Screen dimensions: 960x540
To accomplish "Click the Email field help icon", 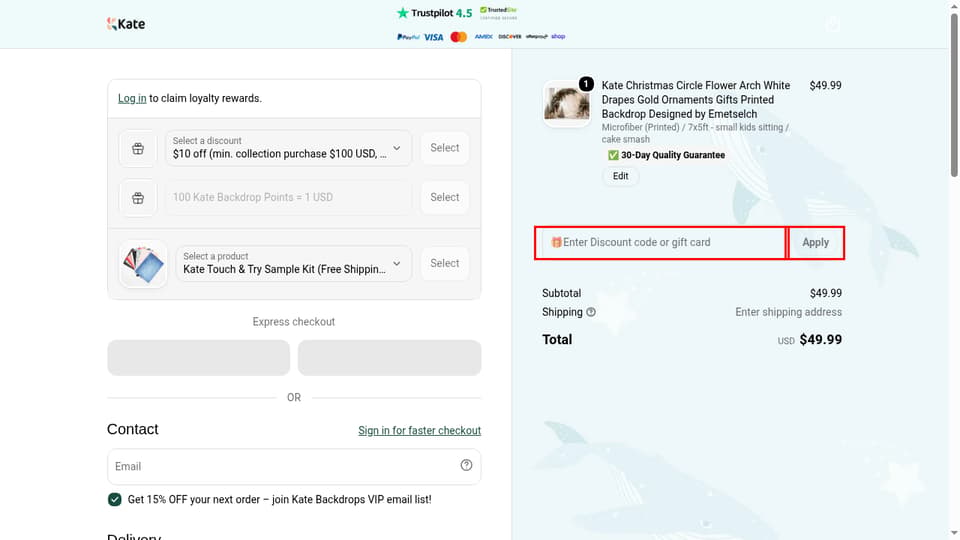I will (467, 465).
